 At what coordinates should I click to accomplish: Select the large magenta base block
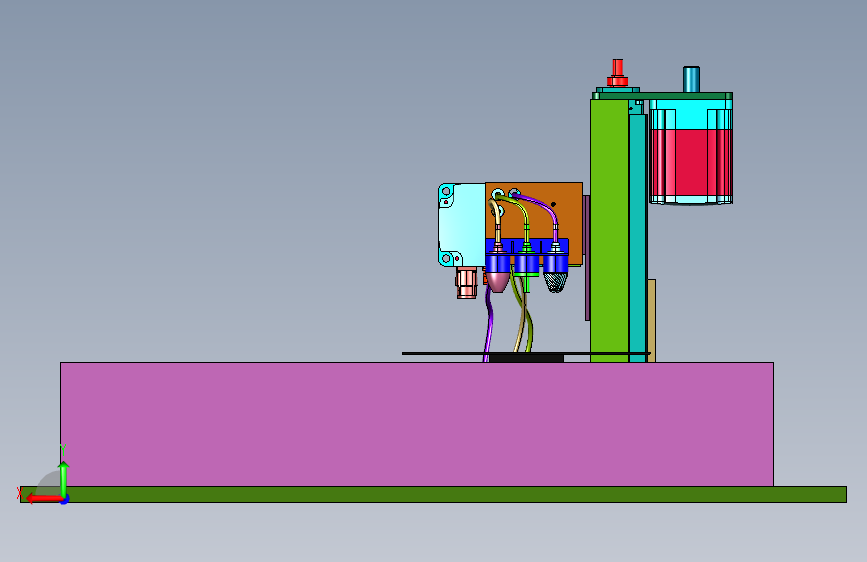click(416, 424)
